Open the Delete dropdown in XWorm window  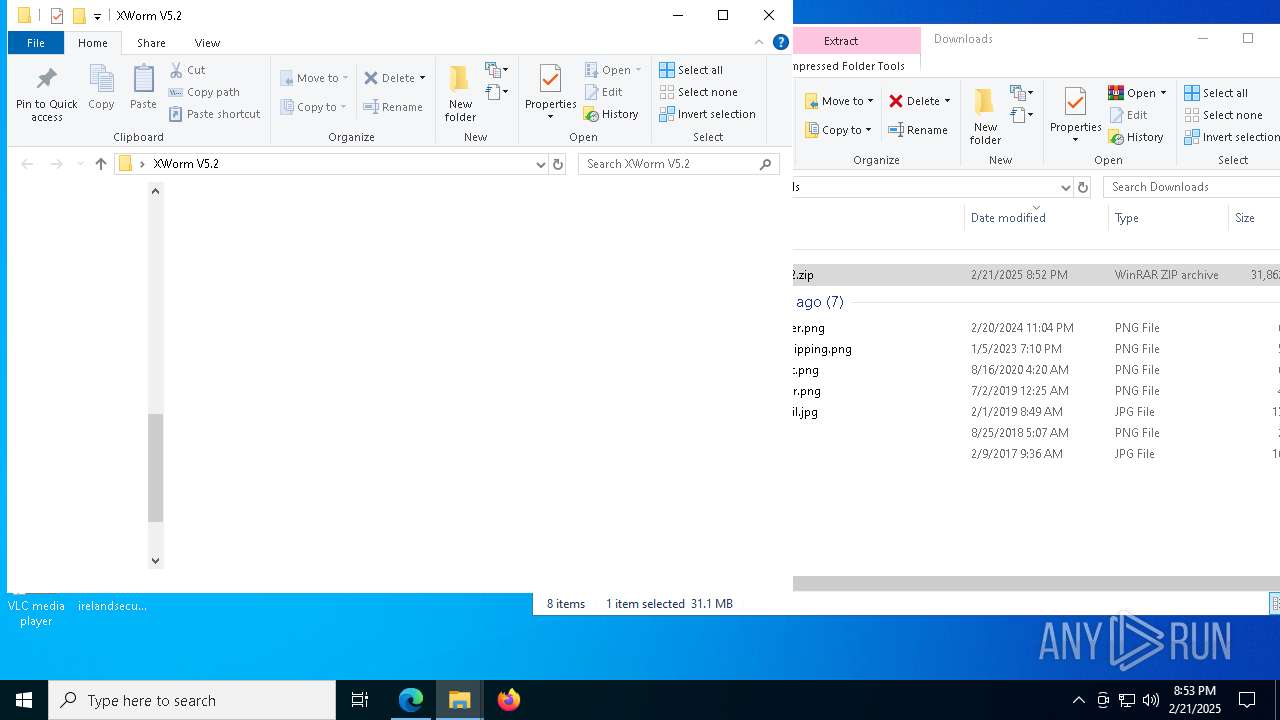tap(394, 78)
